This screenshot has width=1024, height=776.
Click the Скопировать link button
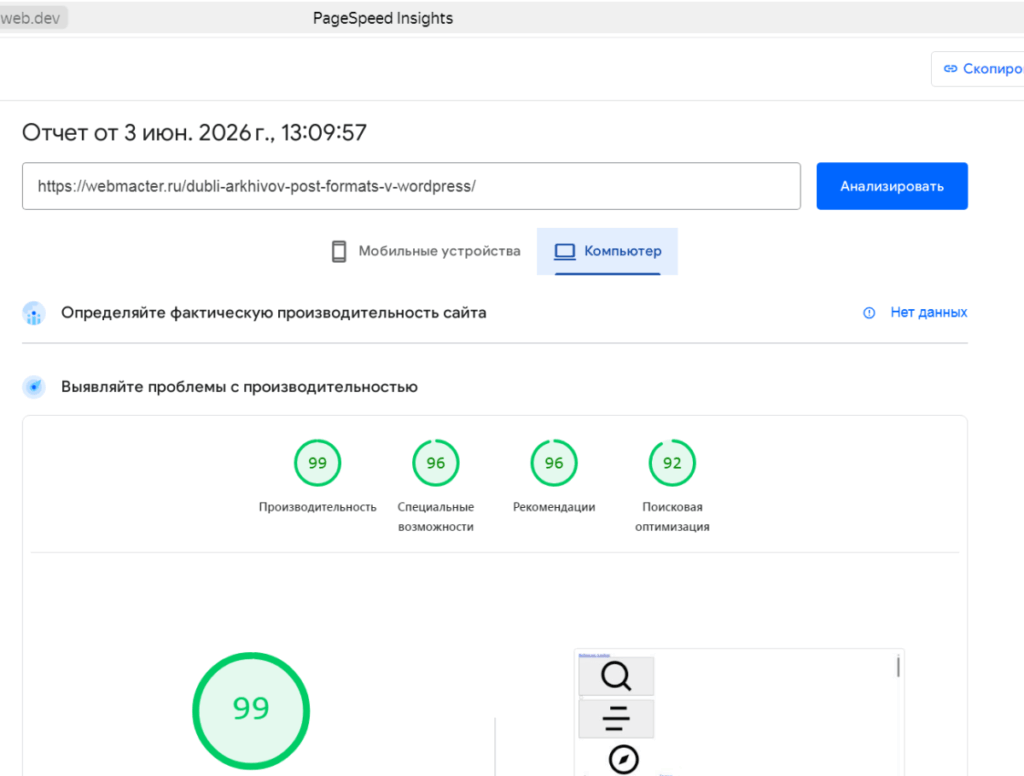[x=978, y=69]
